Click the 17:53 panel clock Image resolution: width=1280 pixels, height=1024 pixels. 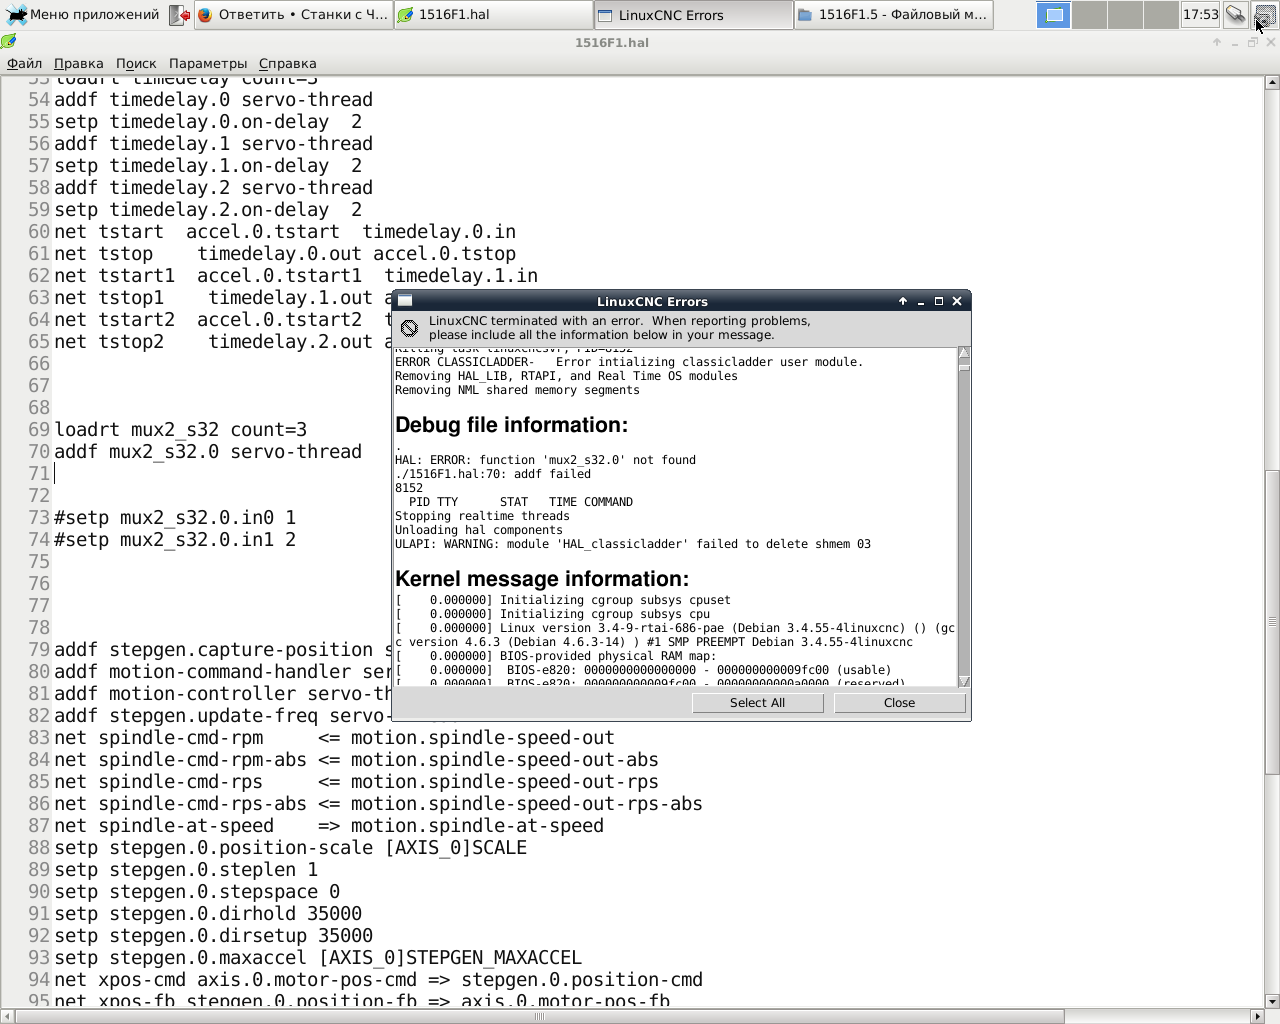point(1200,15)
